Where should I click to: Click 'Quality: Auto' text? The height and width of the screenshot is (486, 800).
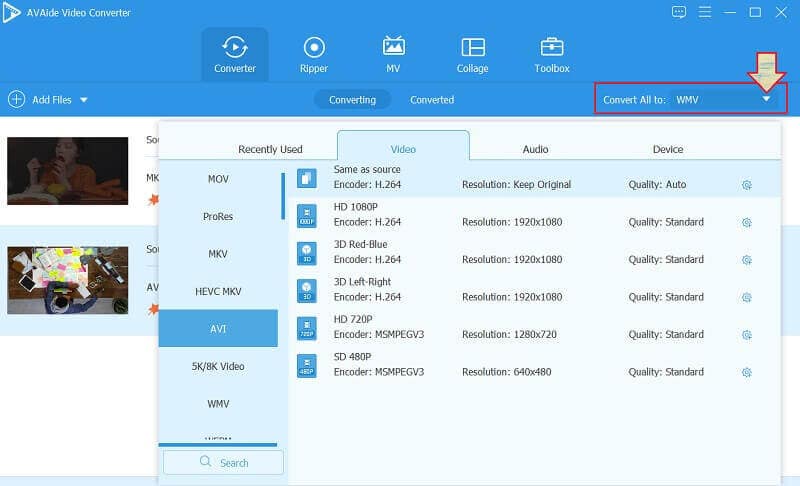[x=657, y=185]
